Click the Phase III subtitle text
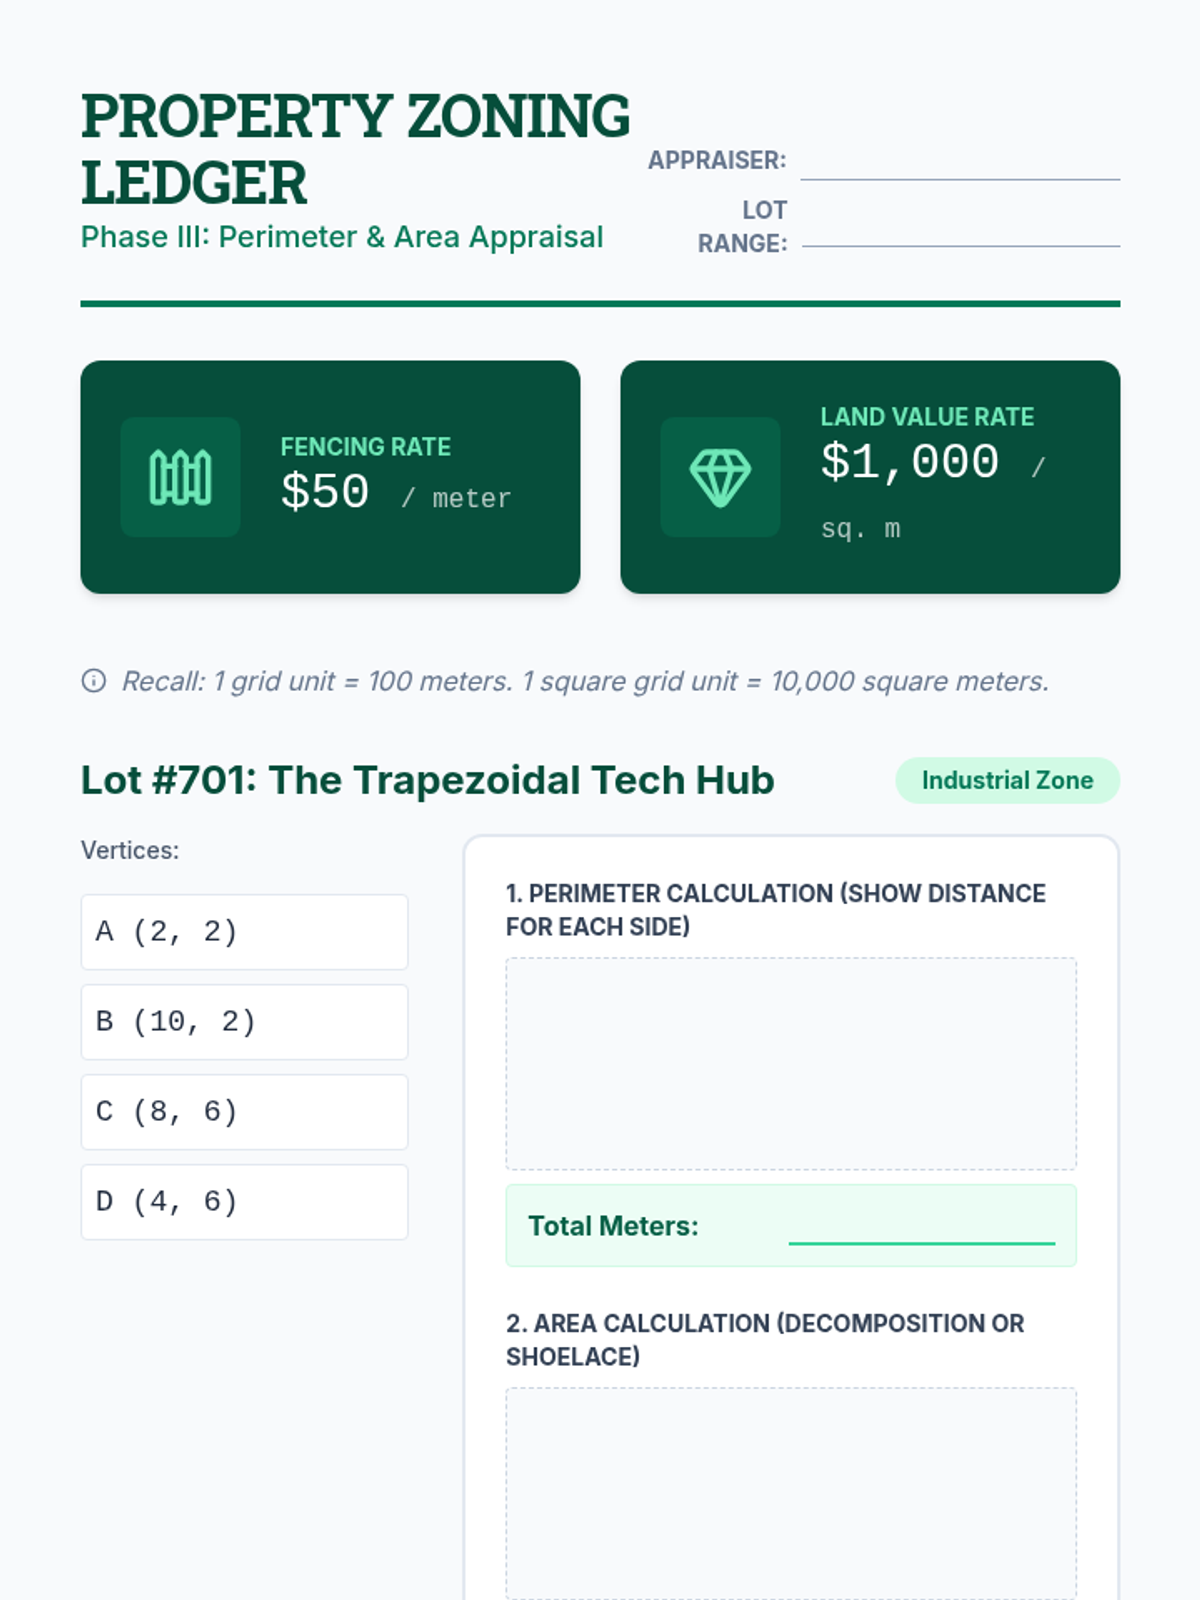 coord(342,237)
